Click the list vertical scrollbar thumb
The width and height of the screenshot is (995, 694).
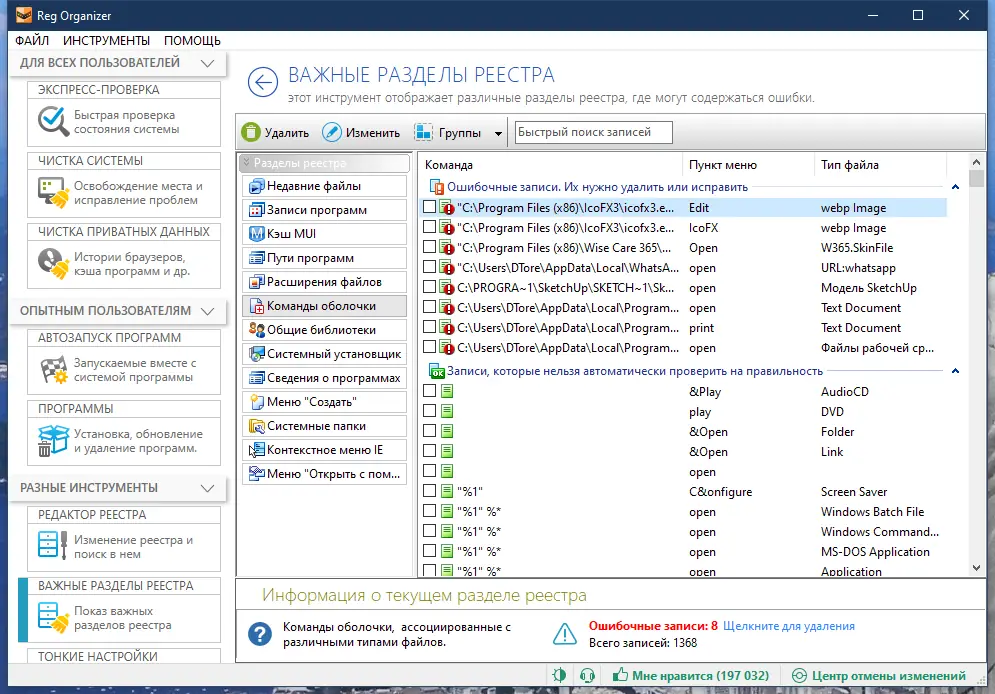(977, 177)
